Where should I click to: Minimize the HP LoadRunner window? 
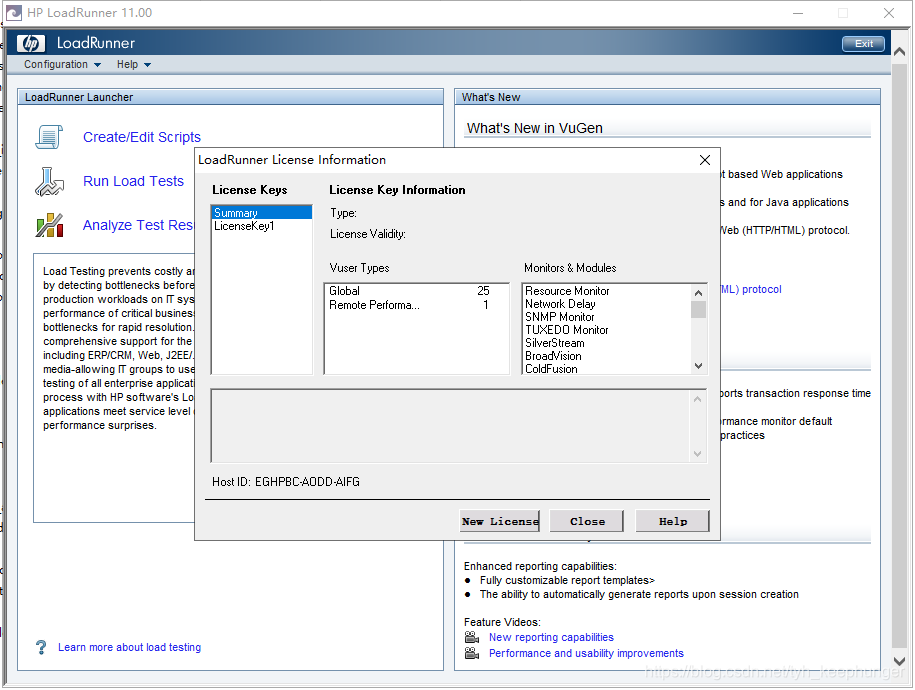(798, 13)
